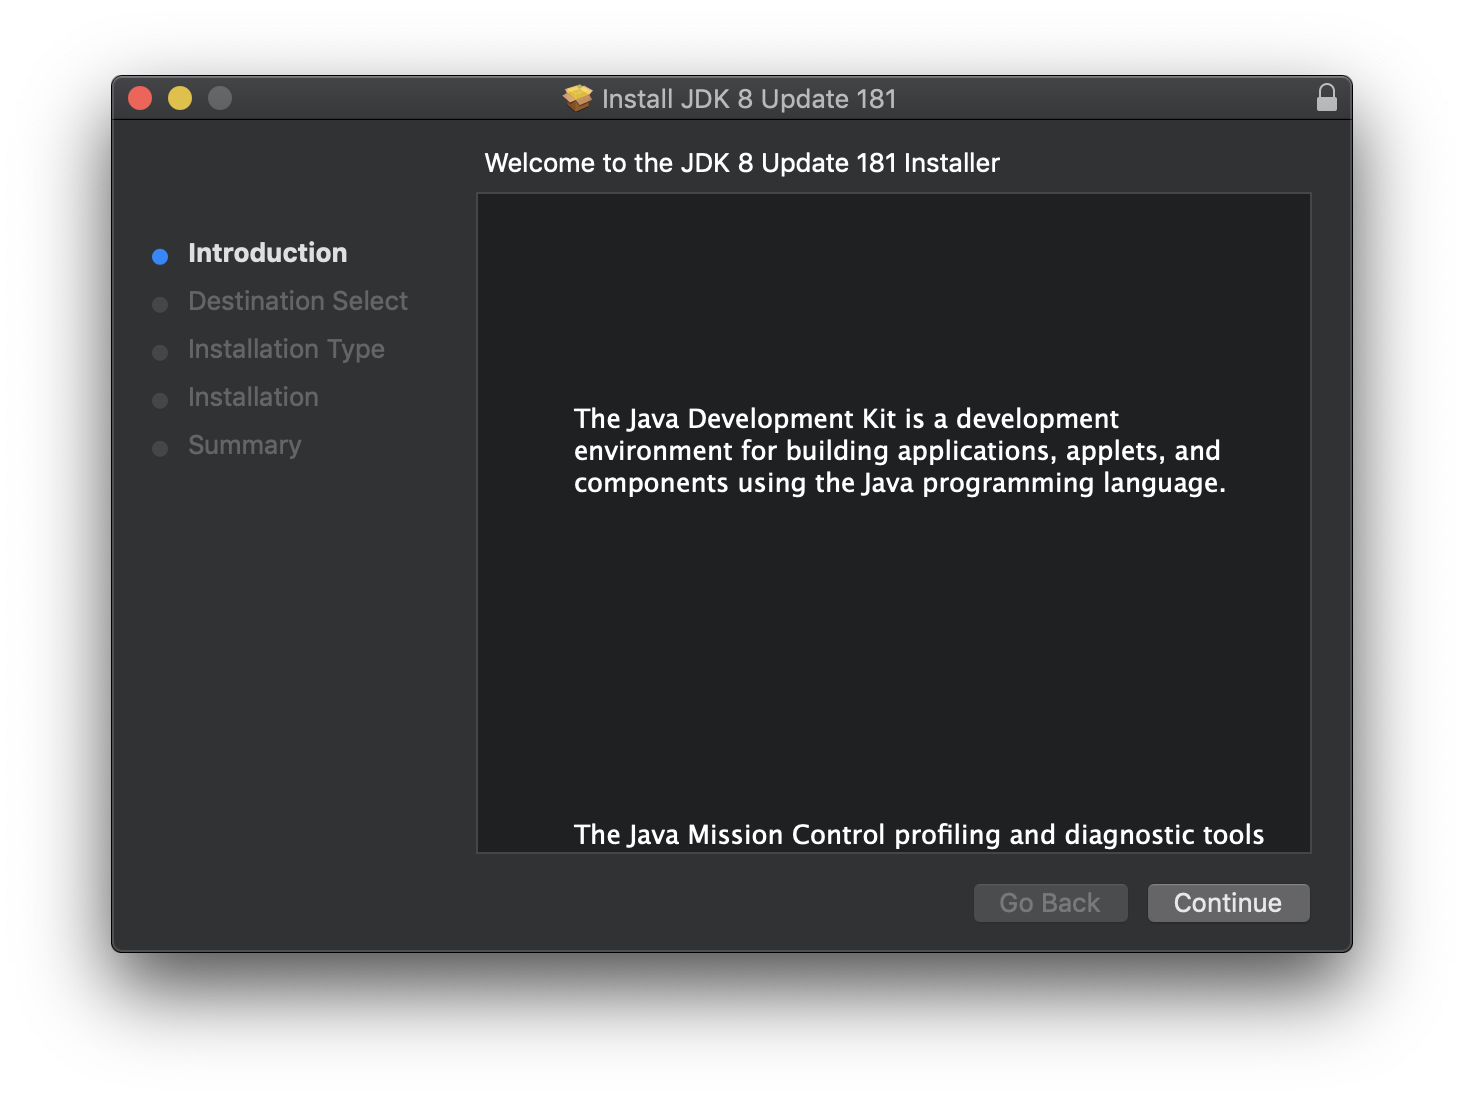Select the Introduction step in sidebar
1464x1100 pixels.
pos(267,253)
